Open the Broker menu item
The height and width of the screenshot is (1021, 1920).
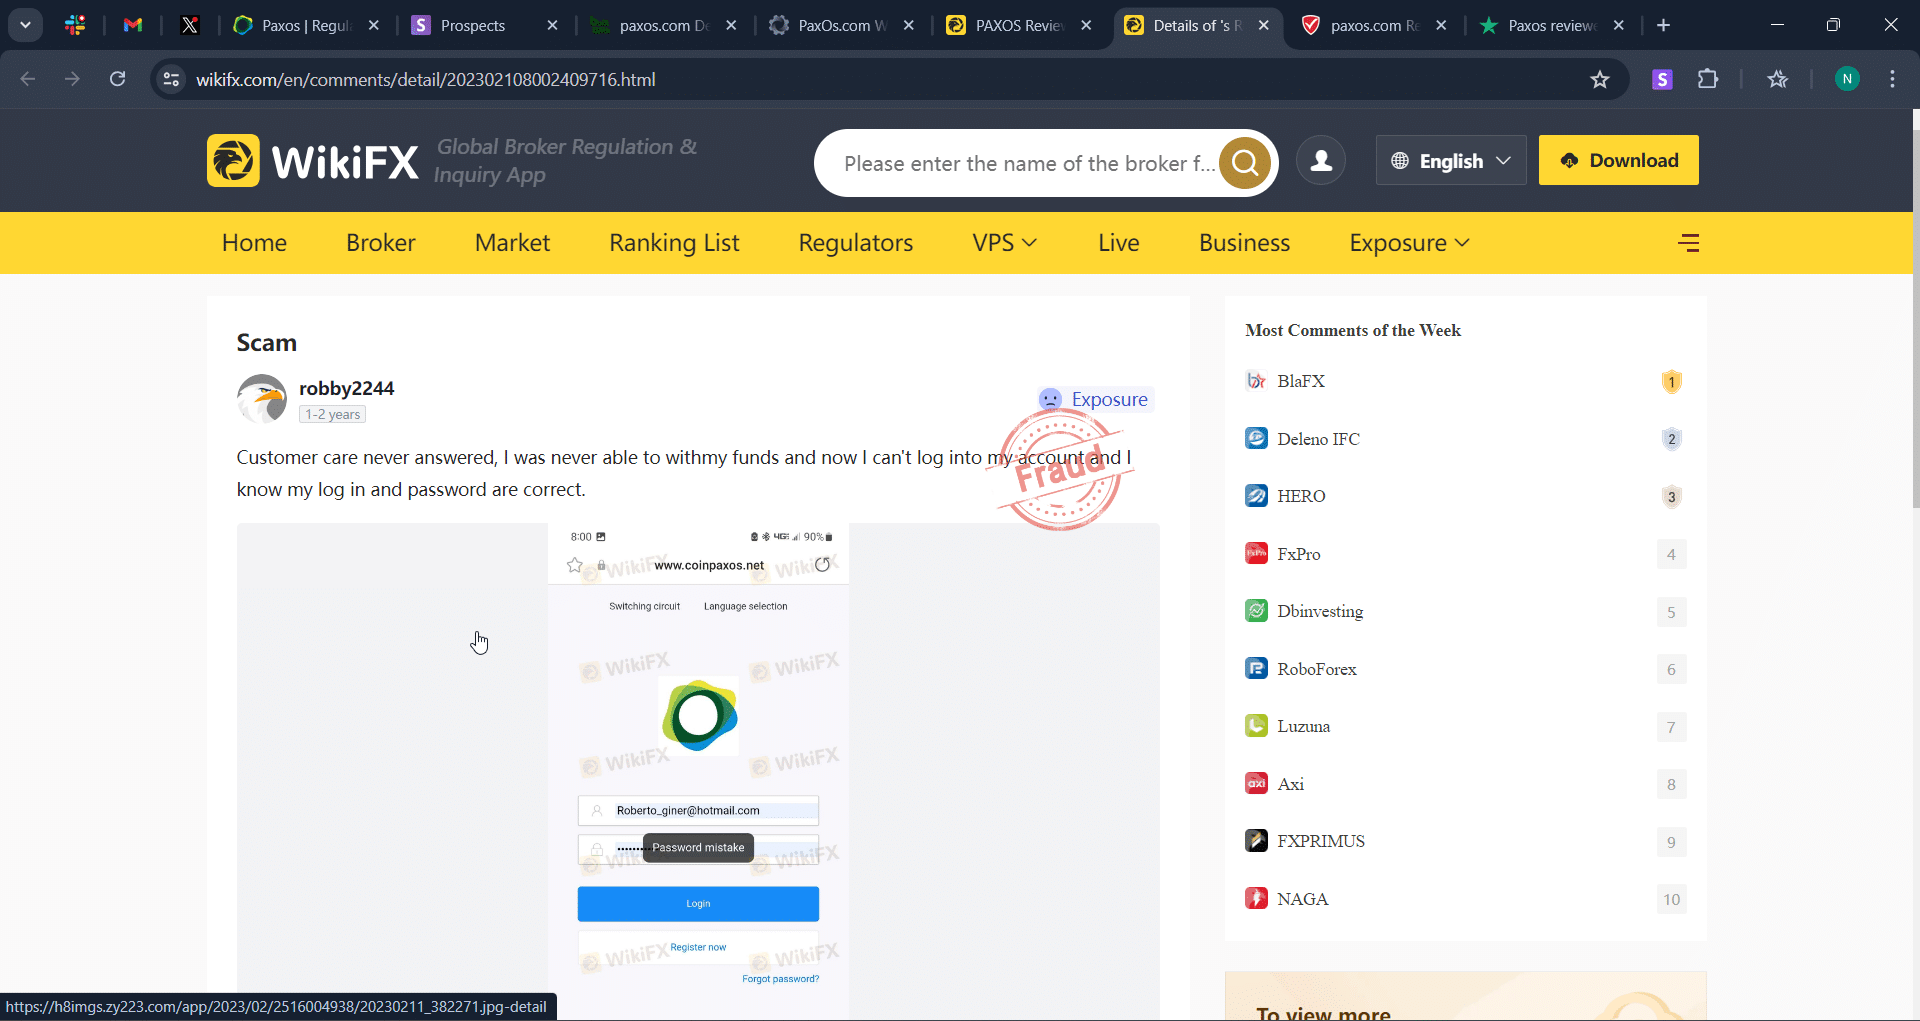pyautogui.click(x=381, y=243)
